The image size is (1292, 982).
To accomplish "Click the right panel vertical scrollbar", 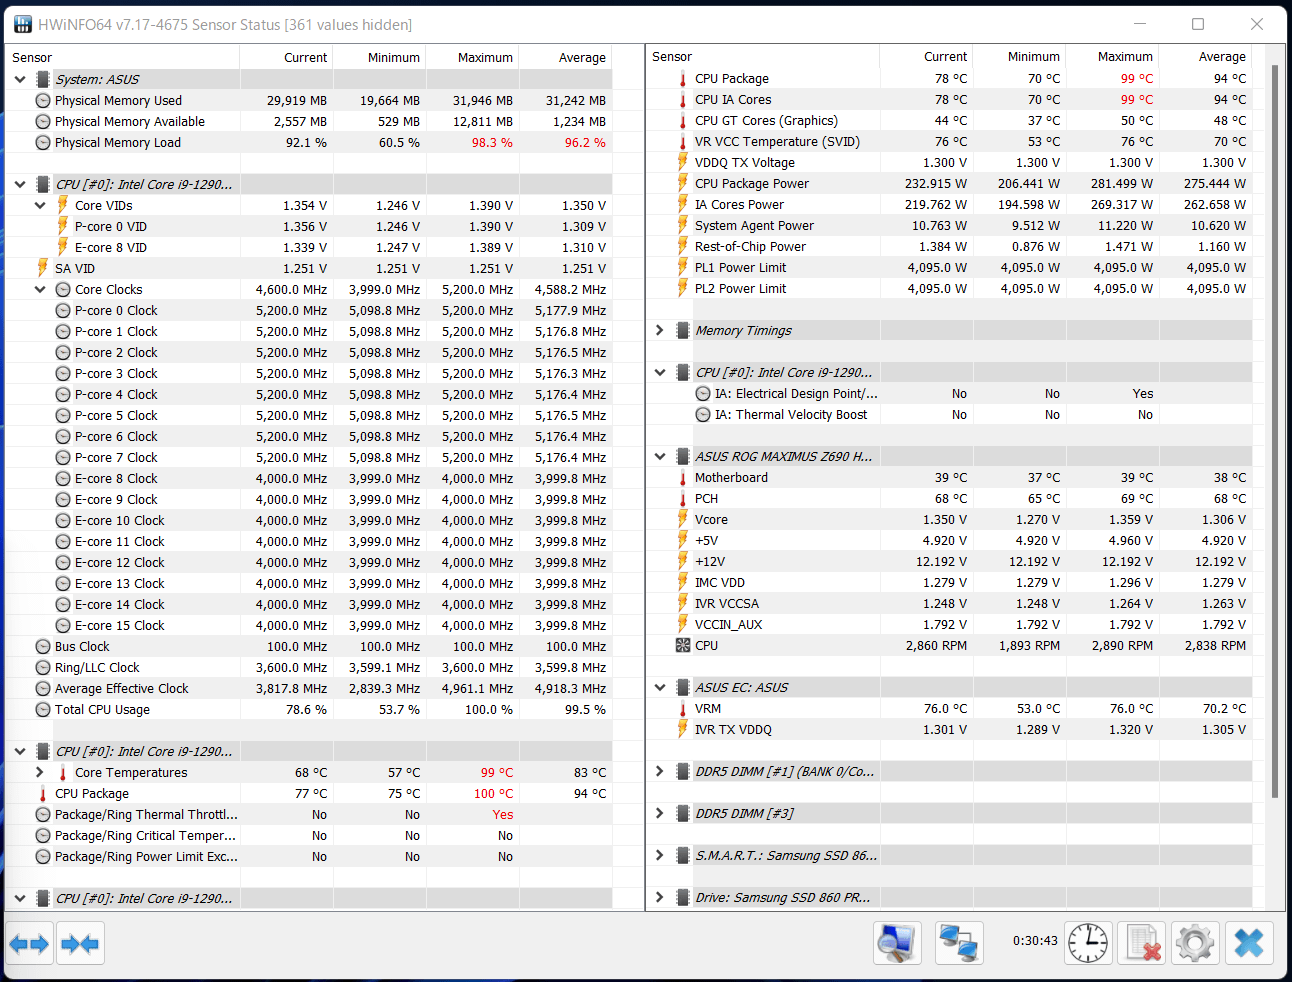I will [x=1275, y=430].
